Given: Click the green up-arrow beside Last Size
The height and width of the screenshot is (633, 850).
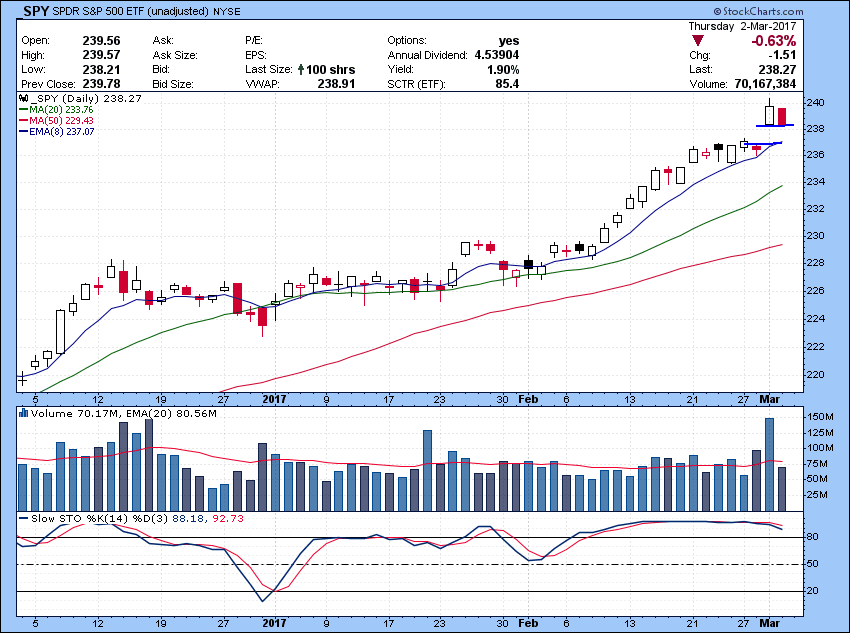Looking at the screenshot, I should 301,69.
